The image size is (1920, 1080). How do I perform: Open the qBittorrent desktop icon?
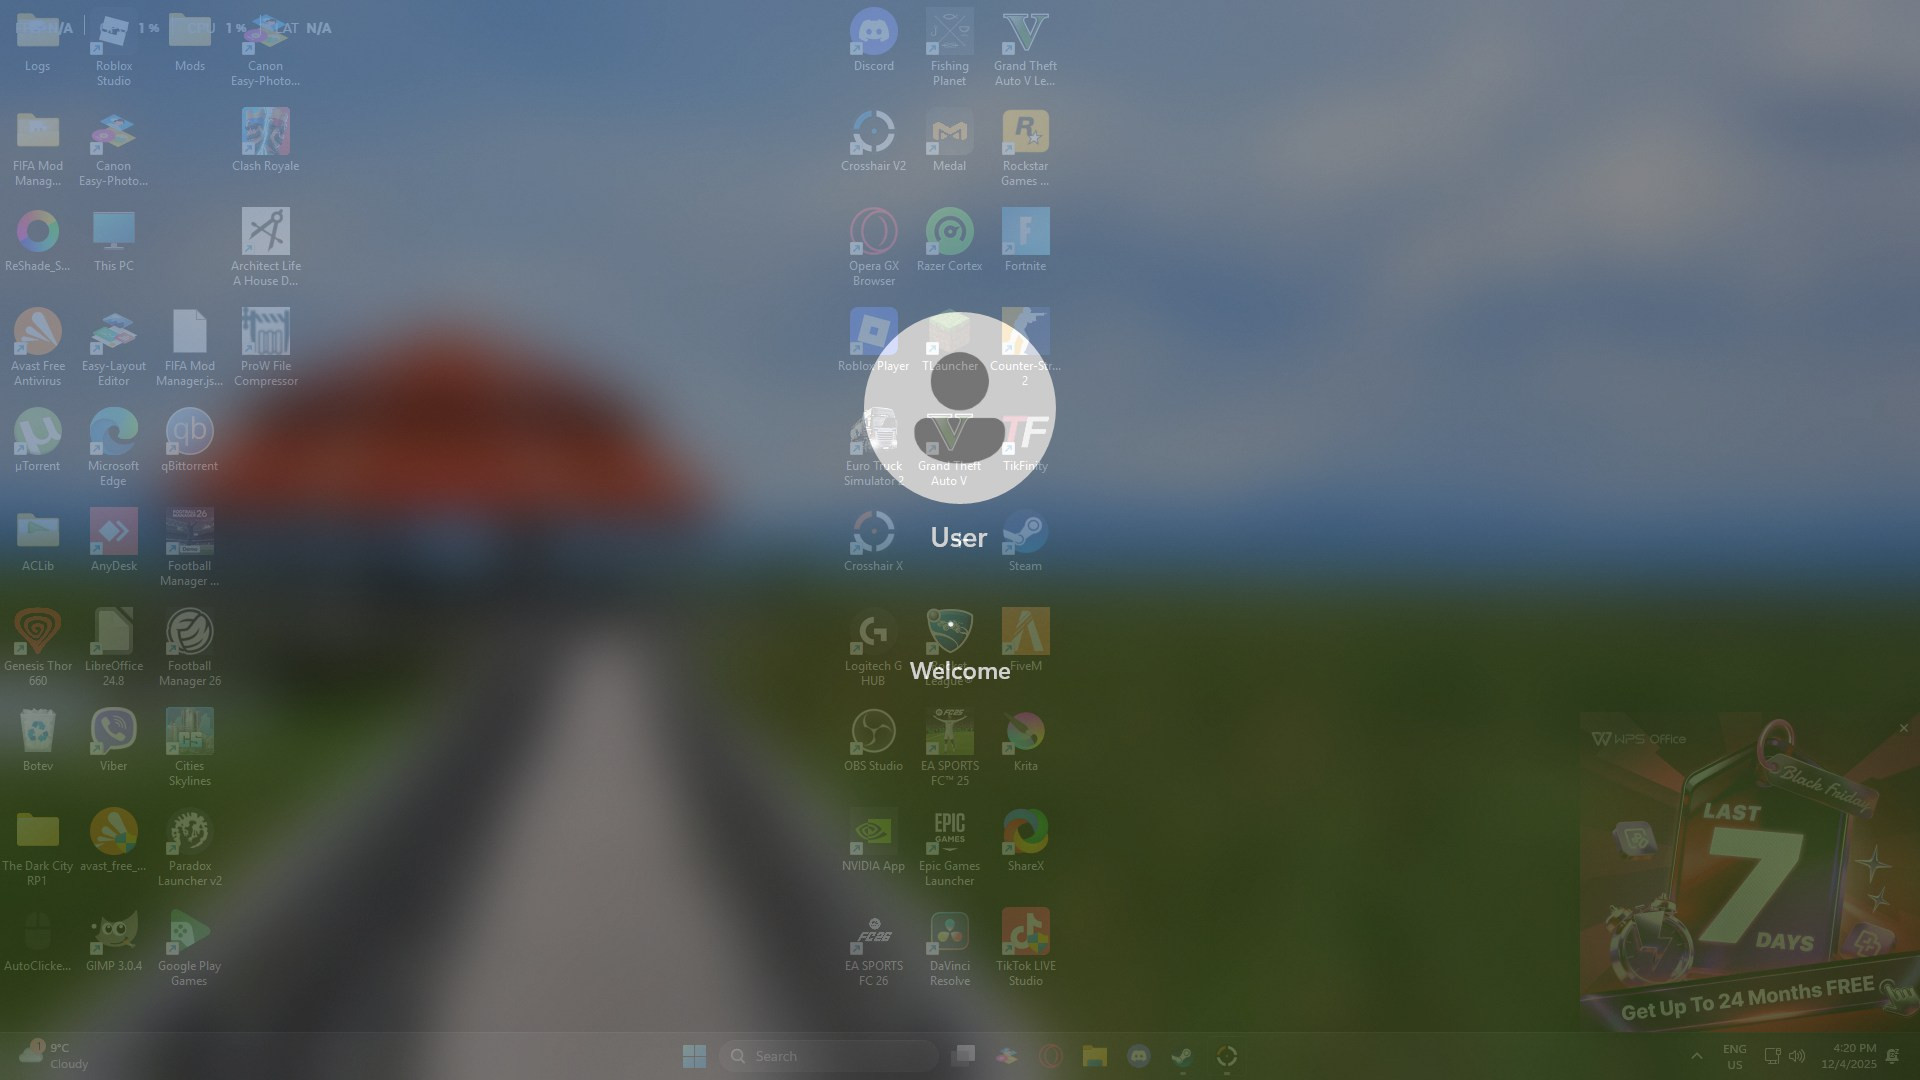189,433
